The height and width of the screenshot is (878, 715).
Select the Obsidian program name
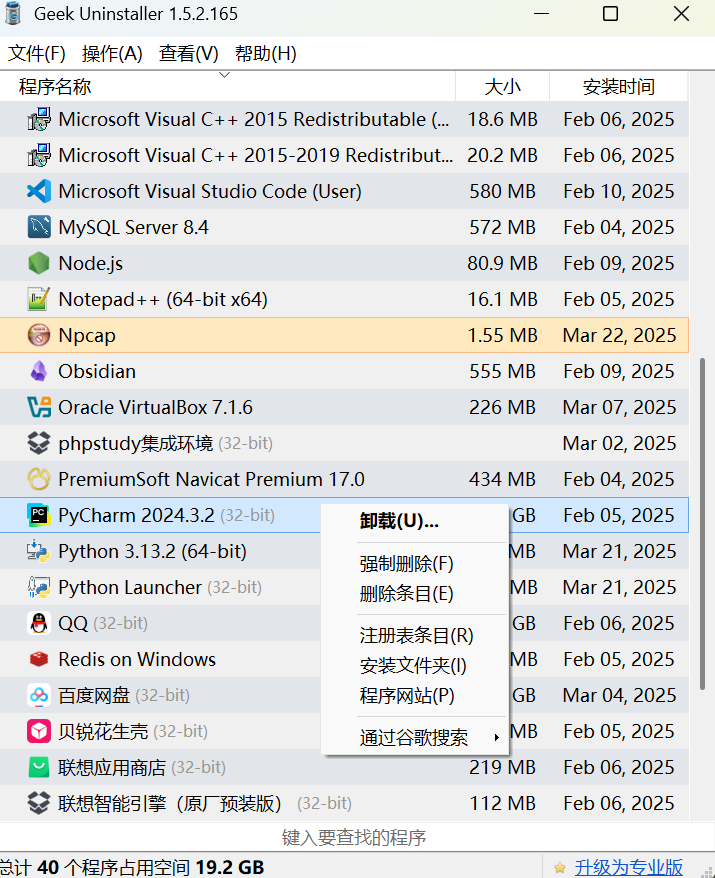(x=97, y=371)
